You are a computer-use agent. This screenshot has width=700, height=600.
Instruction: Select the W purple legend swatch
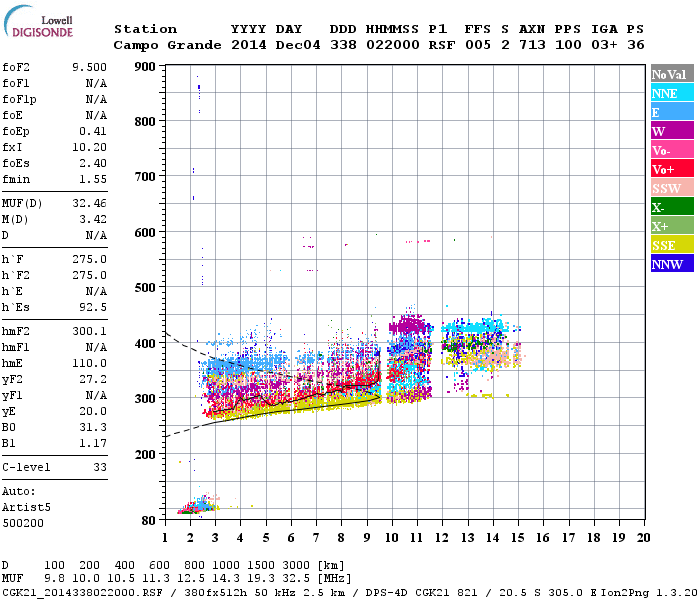point(672,131)
